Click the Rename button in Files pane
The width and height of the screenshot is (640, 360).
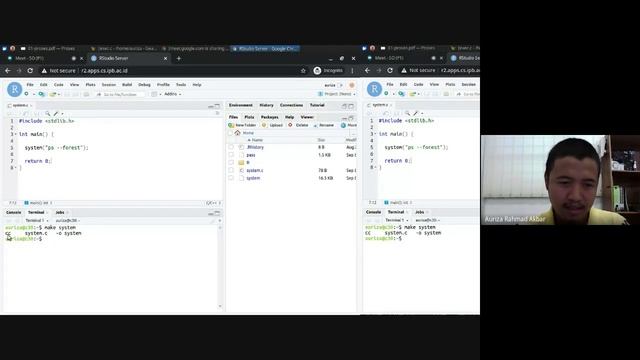coord(324,125)
